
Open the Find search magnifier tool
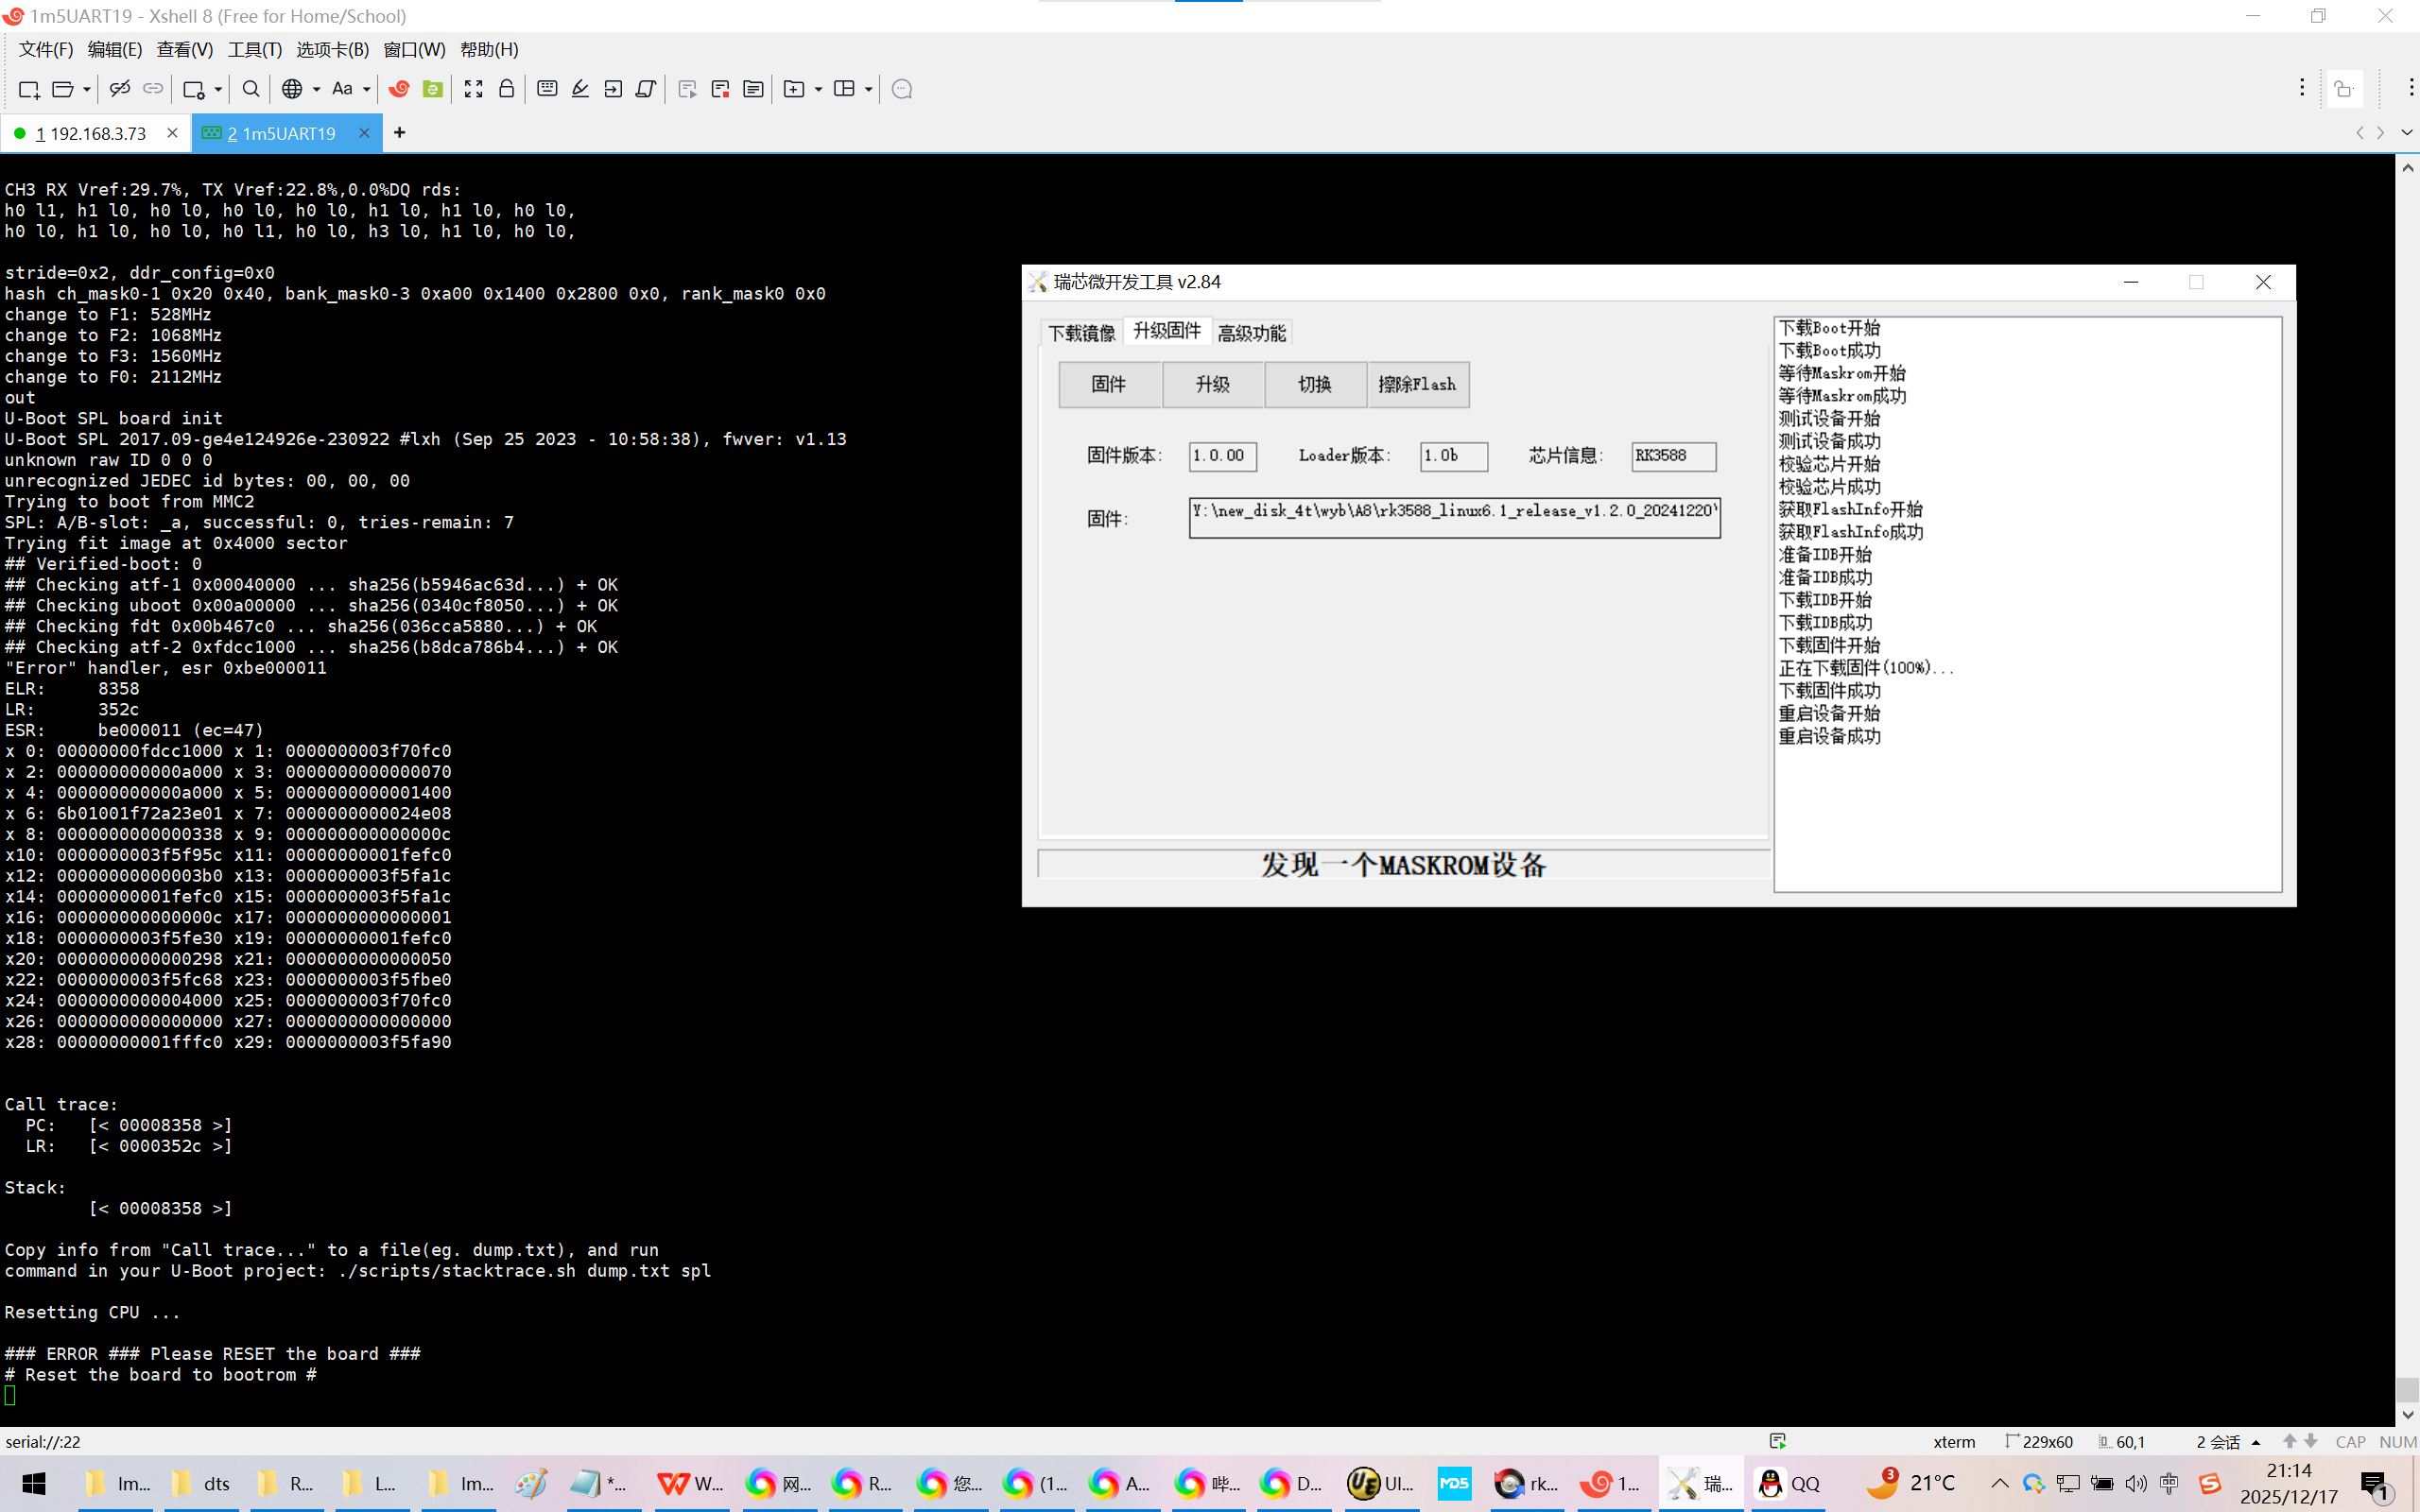point(251,89)
